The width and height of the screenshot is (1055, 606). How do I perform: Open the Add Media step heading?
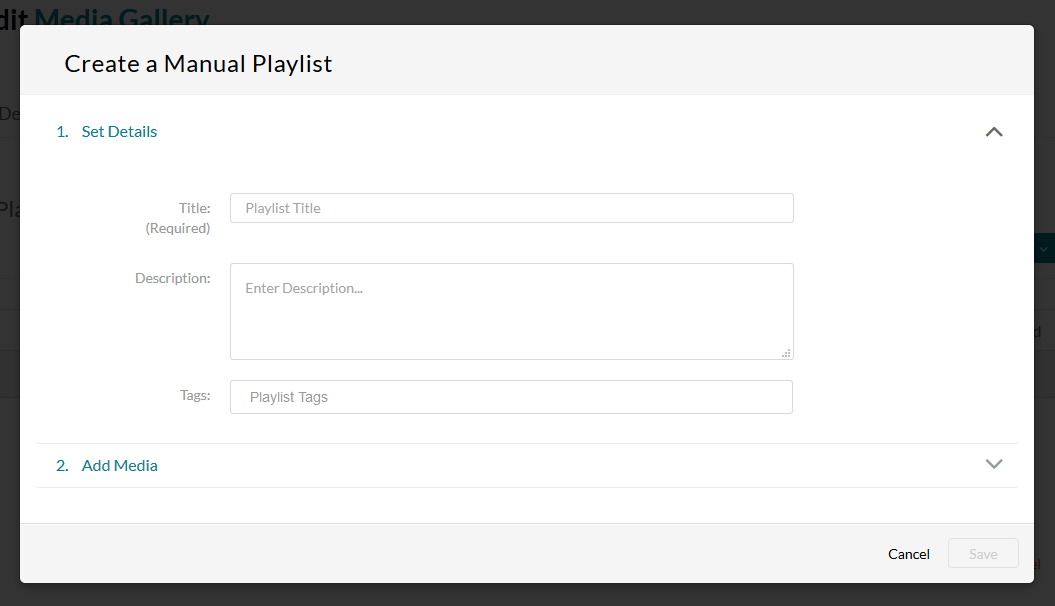point(120,465)
